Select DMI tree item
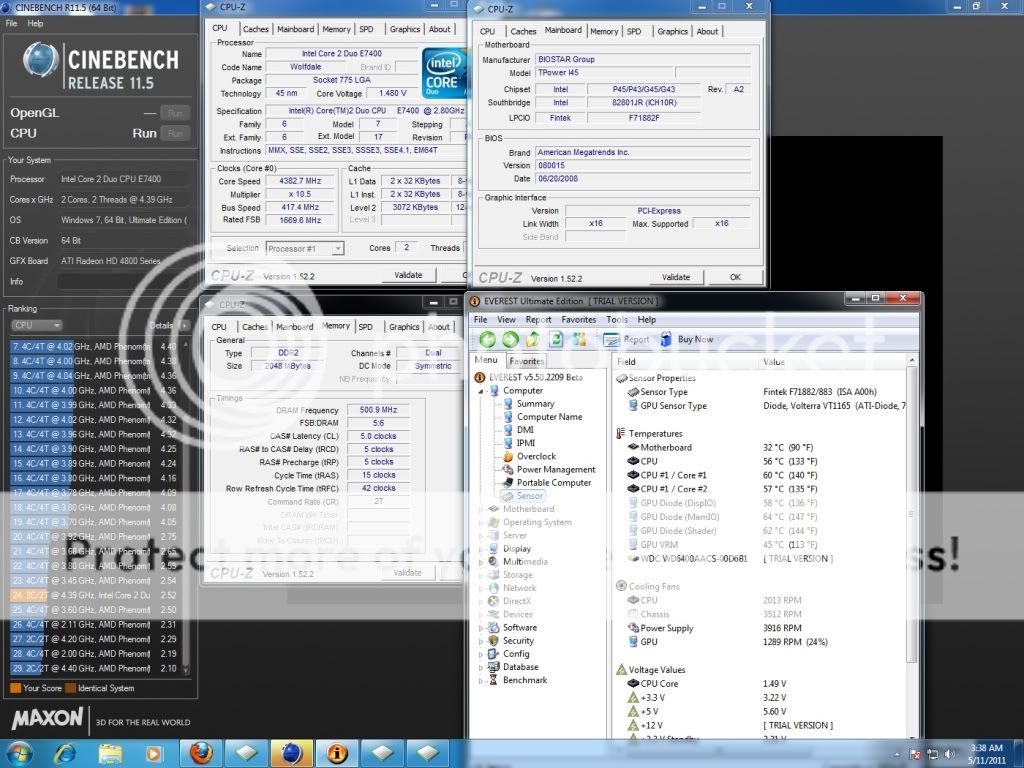Screen dimensions: 1024x768 pyautogui.click(x=525, y=430)
